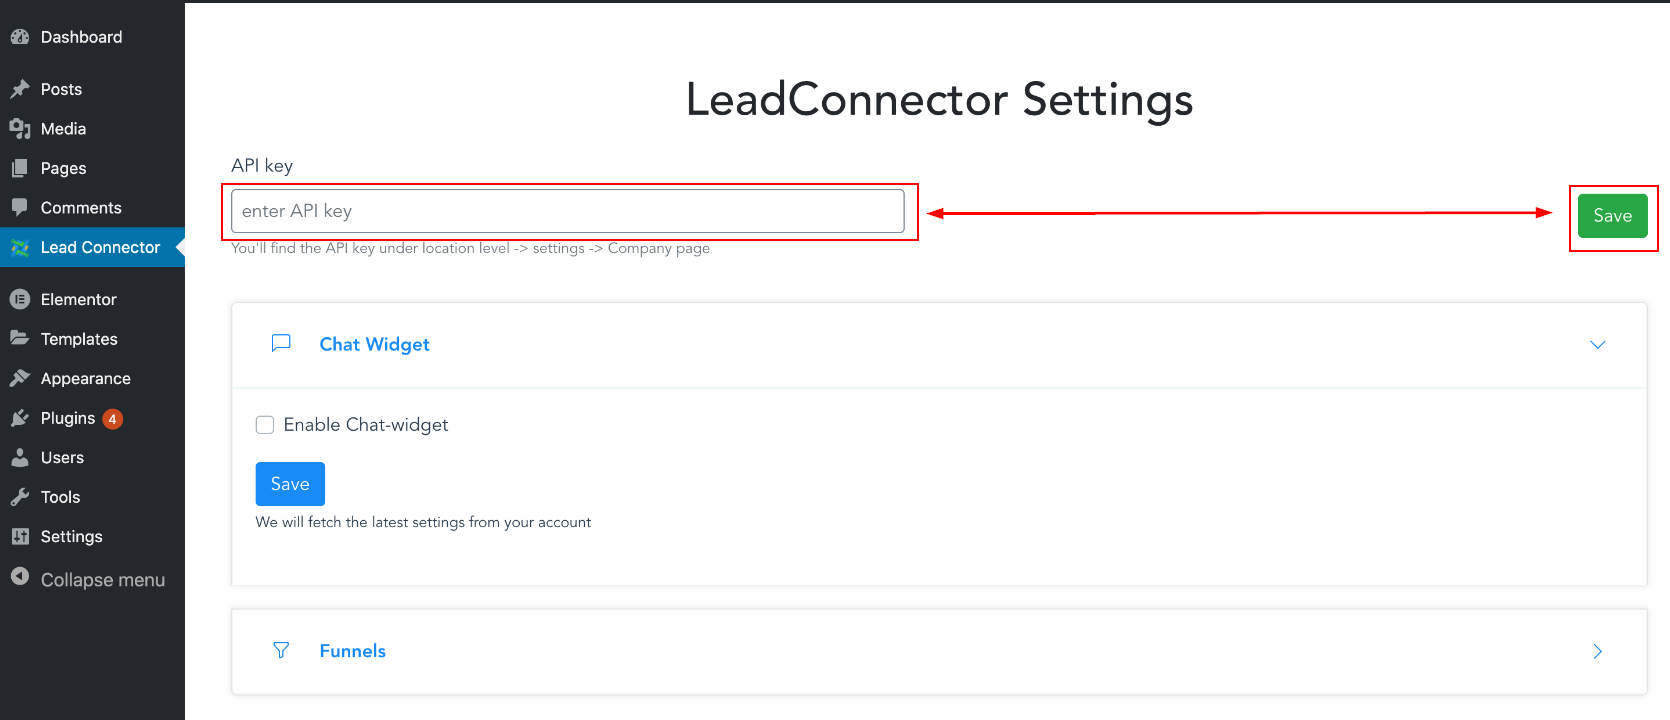The height and width of the screenshot is (720, 1670).
Task: Collapse the Chat Widget section chevron
Action: pos(1597,345)
